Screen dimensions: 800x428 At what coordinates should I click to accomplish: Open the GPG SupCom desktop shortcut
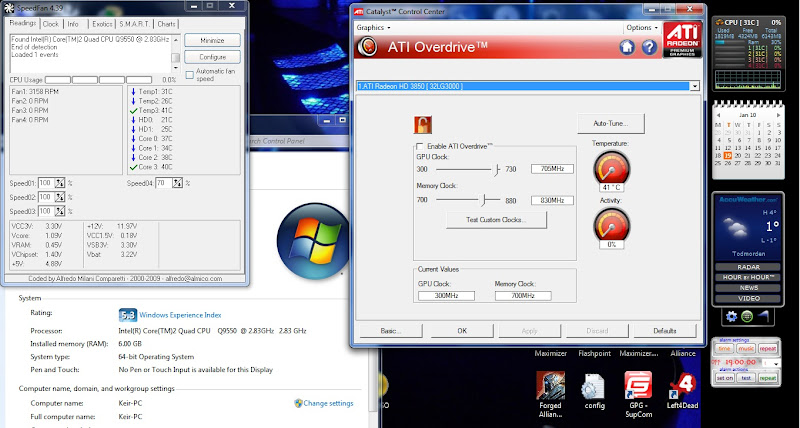(638, 385)
